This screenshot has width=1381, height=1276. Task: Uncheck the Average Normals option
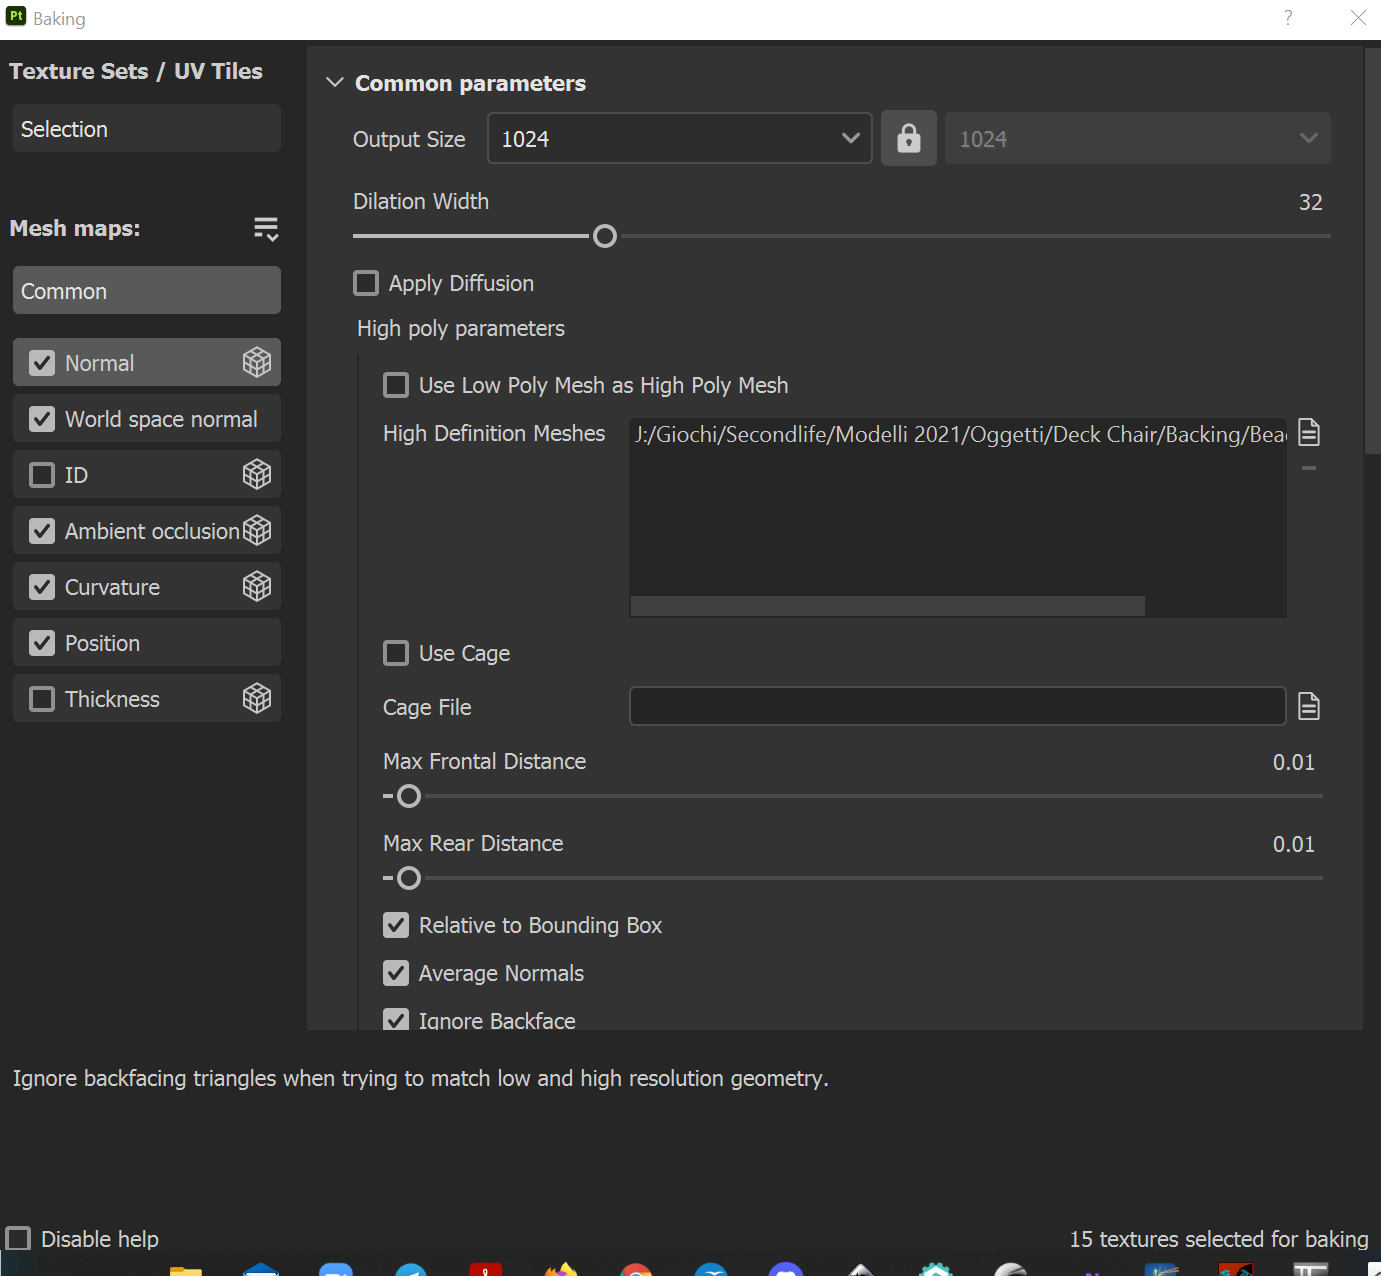[396, 973]
